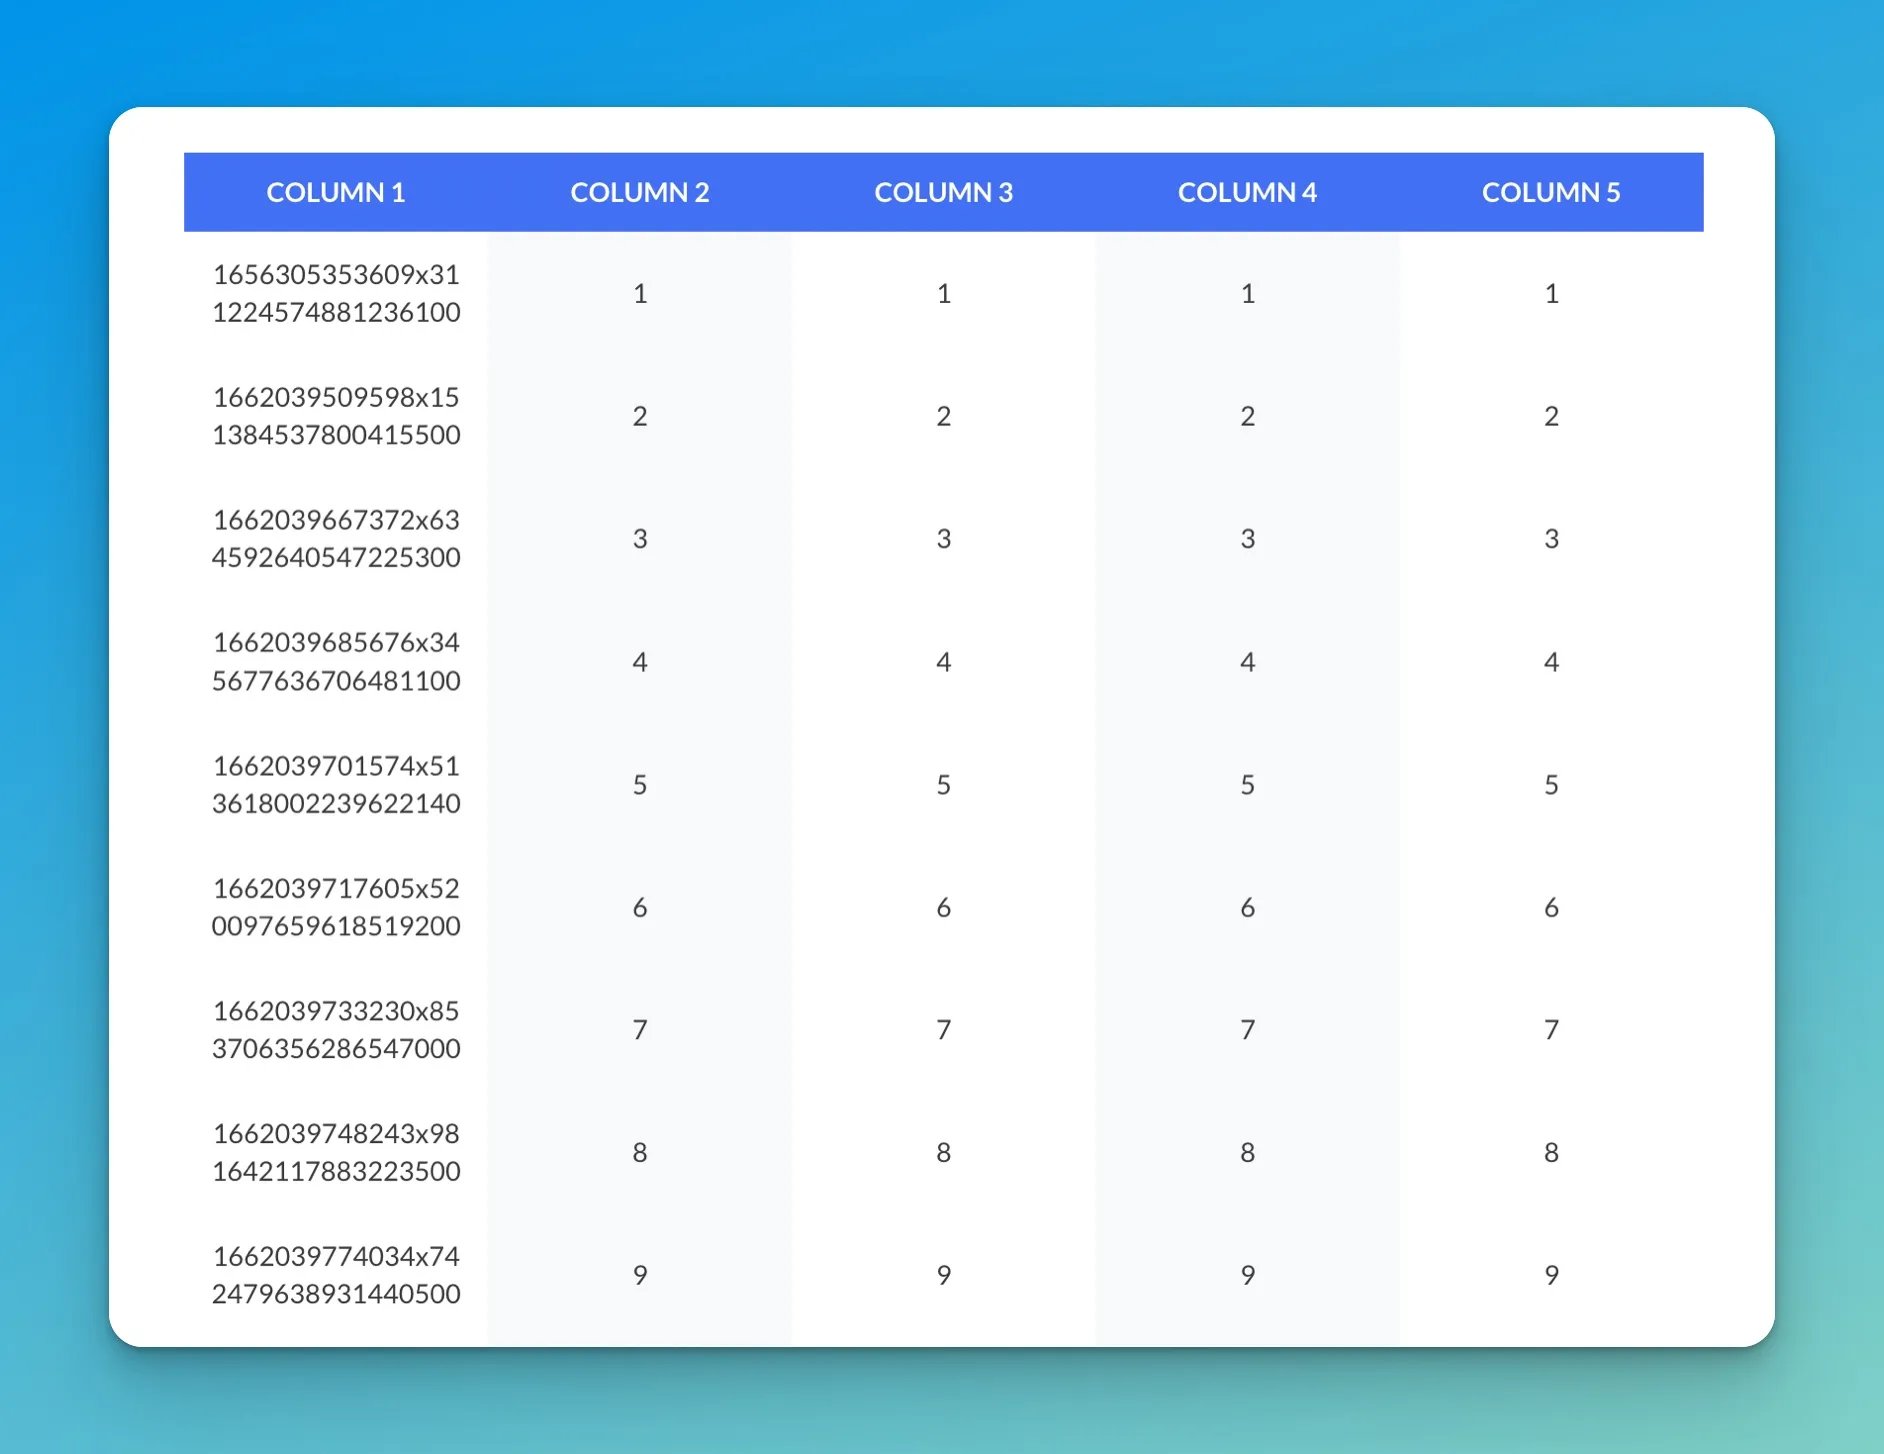Select the ID starting with 1662039701574x51
1884x1454 pixels.
point(336,784)
